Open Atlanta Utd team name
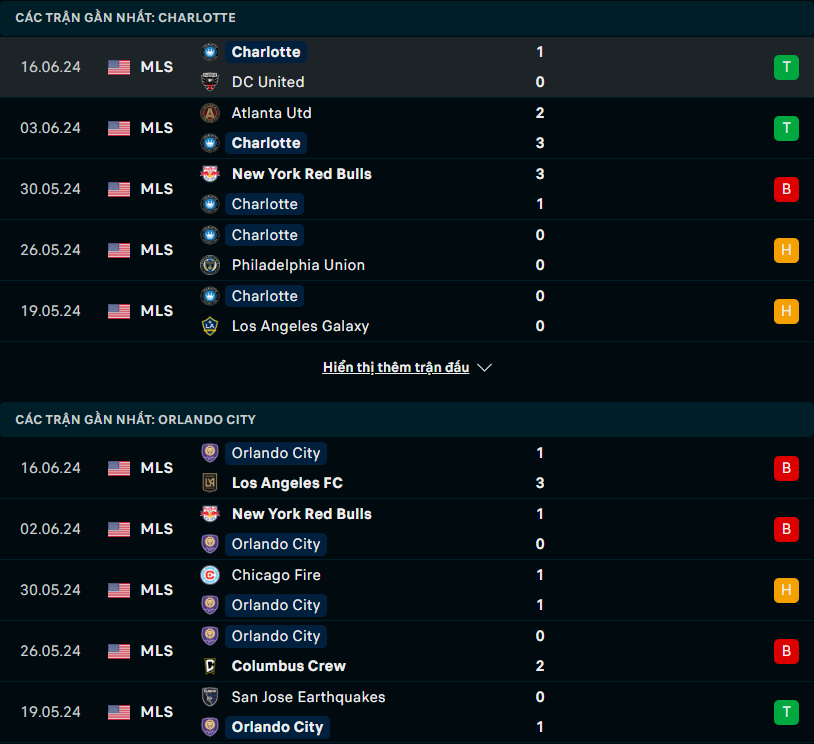This screenshot has height=744, width=814. click(272, 113)
